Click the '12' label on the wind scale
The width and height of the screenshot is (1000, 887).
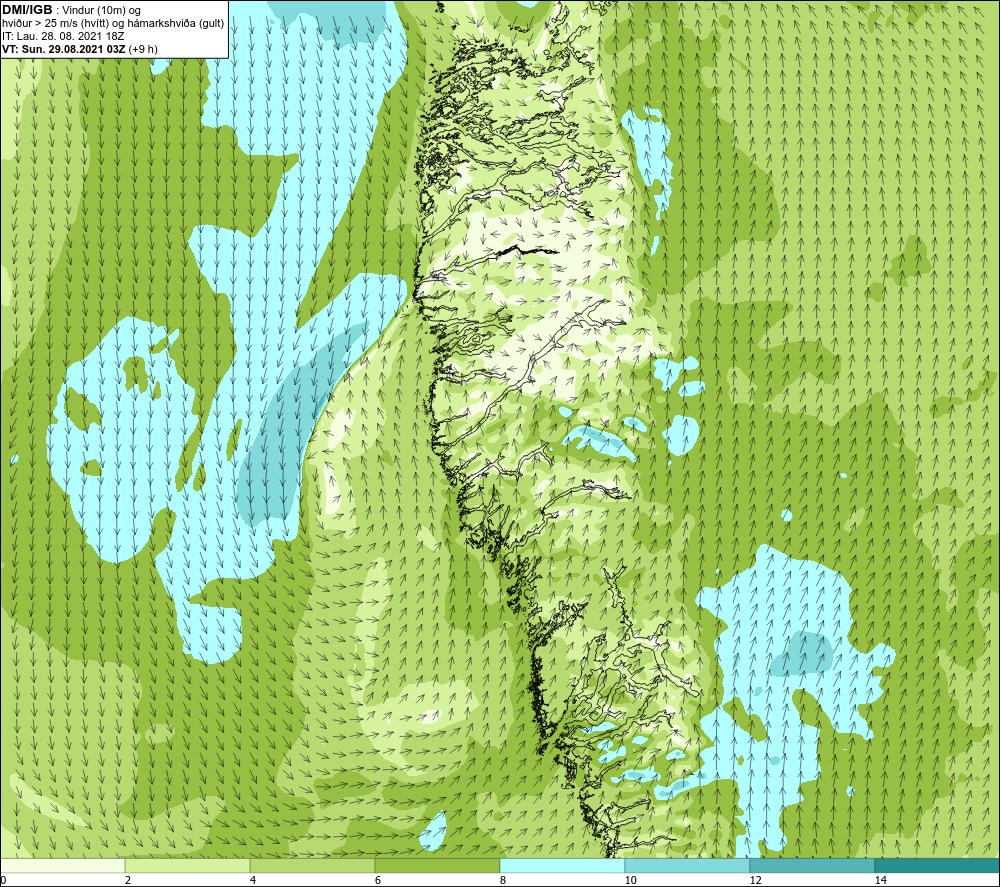(755, 881)
